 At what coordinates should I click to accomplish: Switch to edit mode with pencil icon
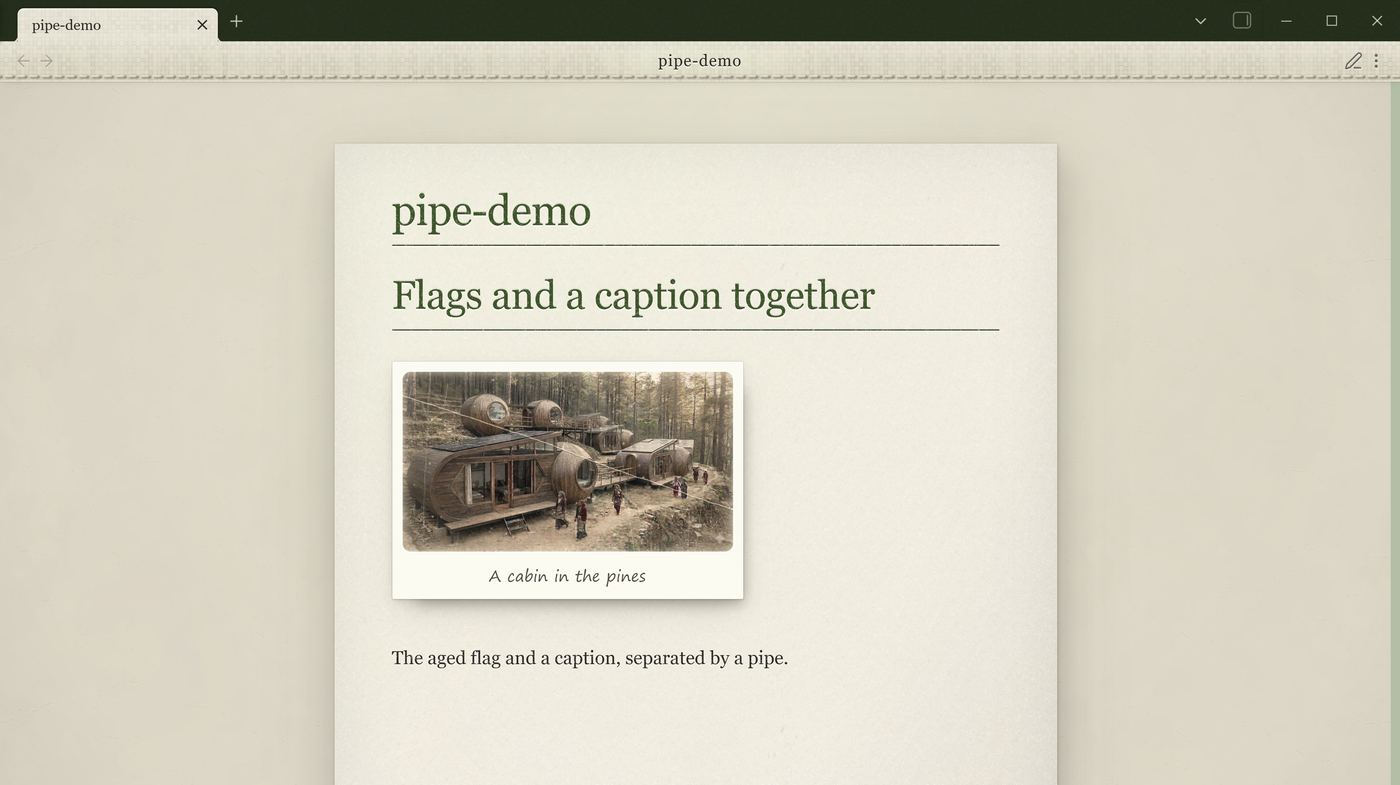coord(1353,61)
